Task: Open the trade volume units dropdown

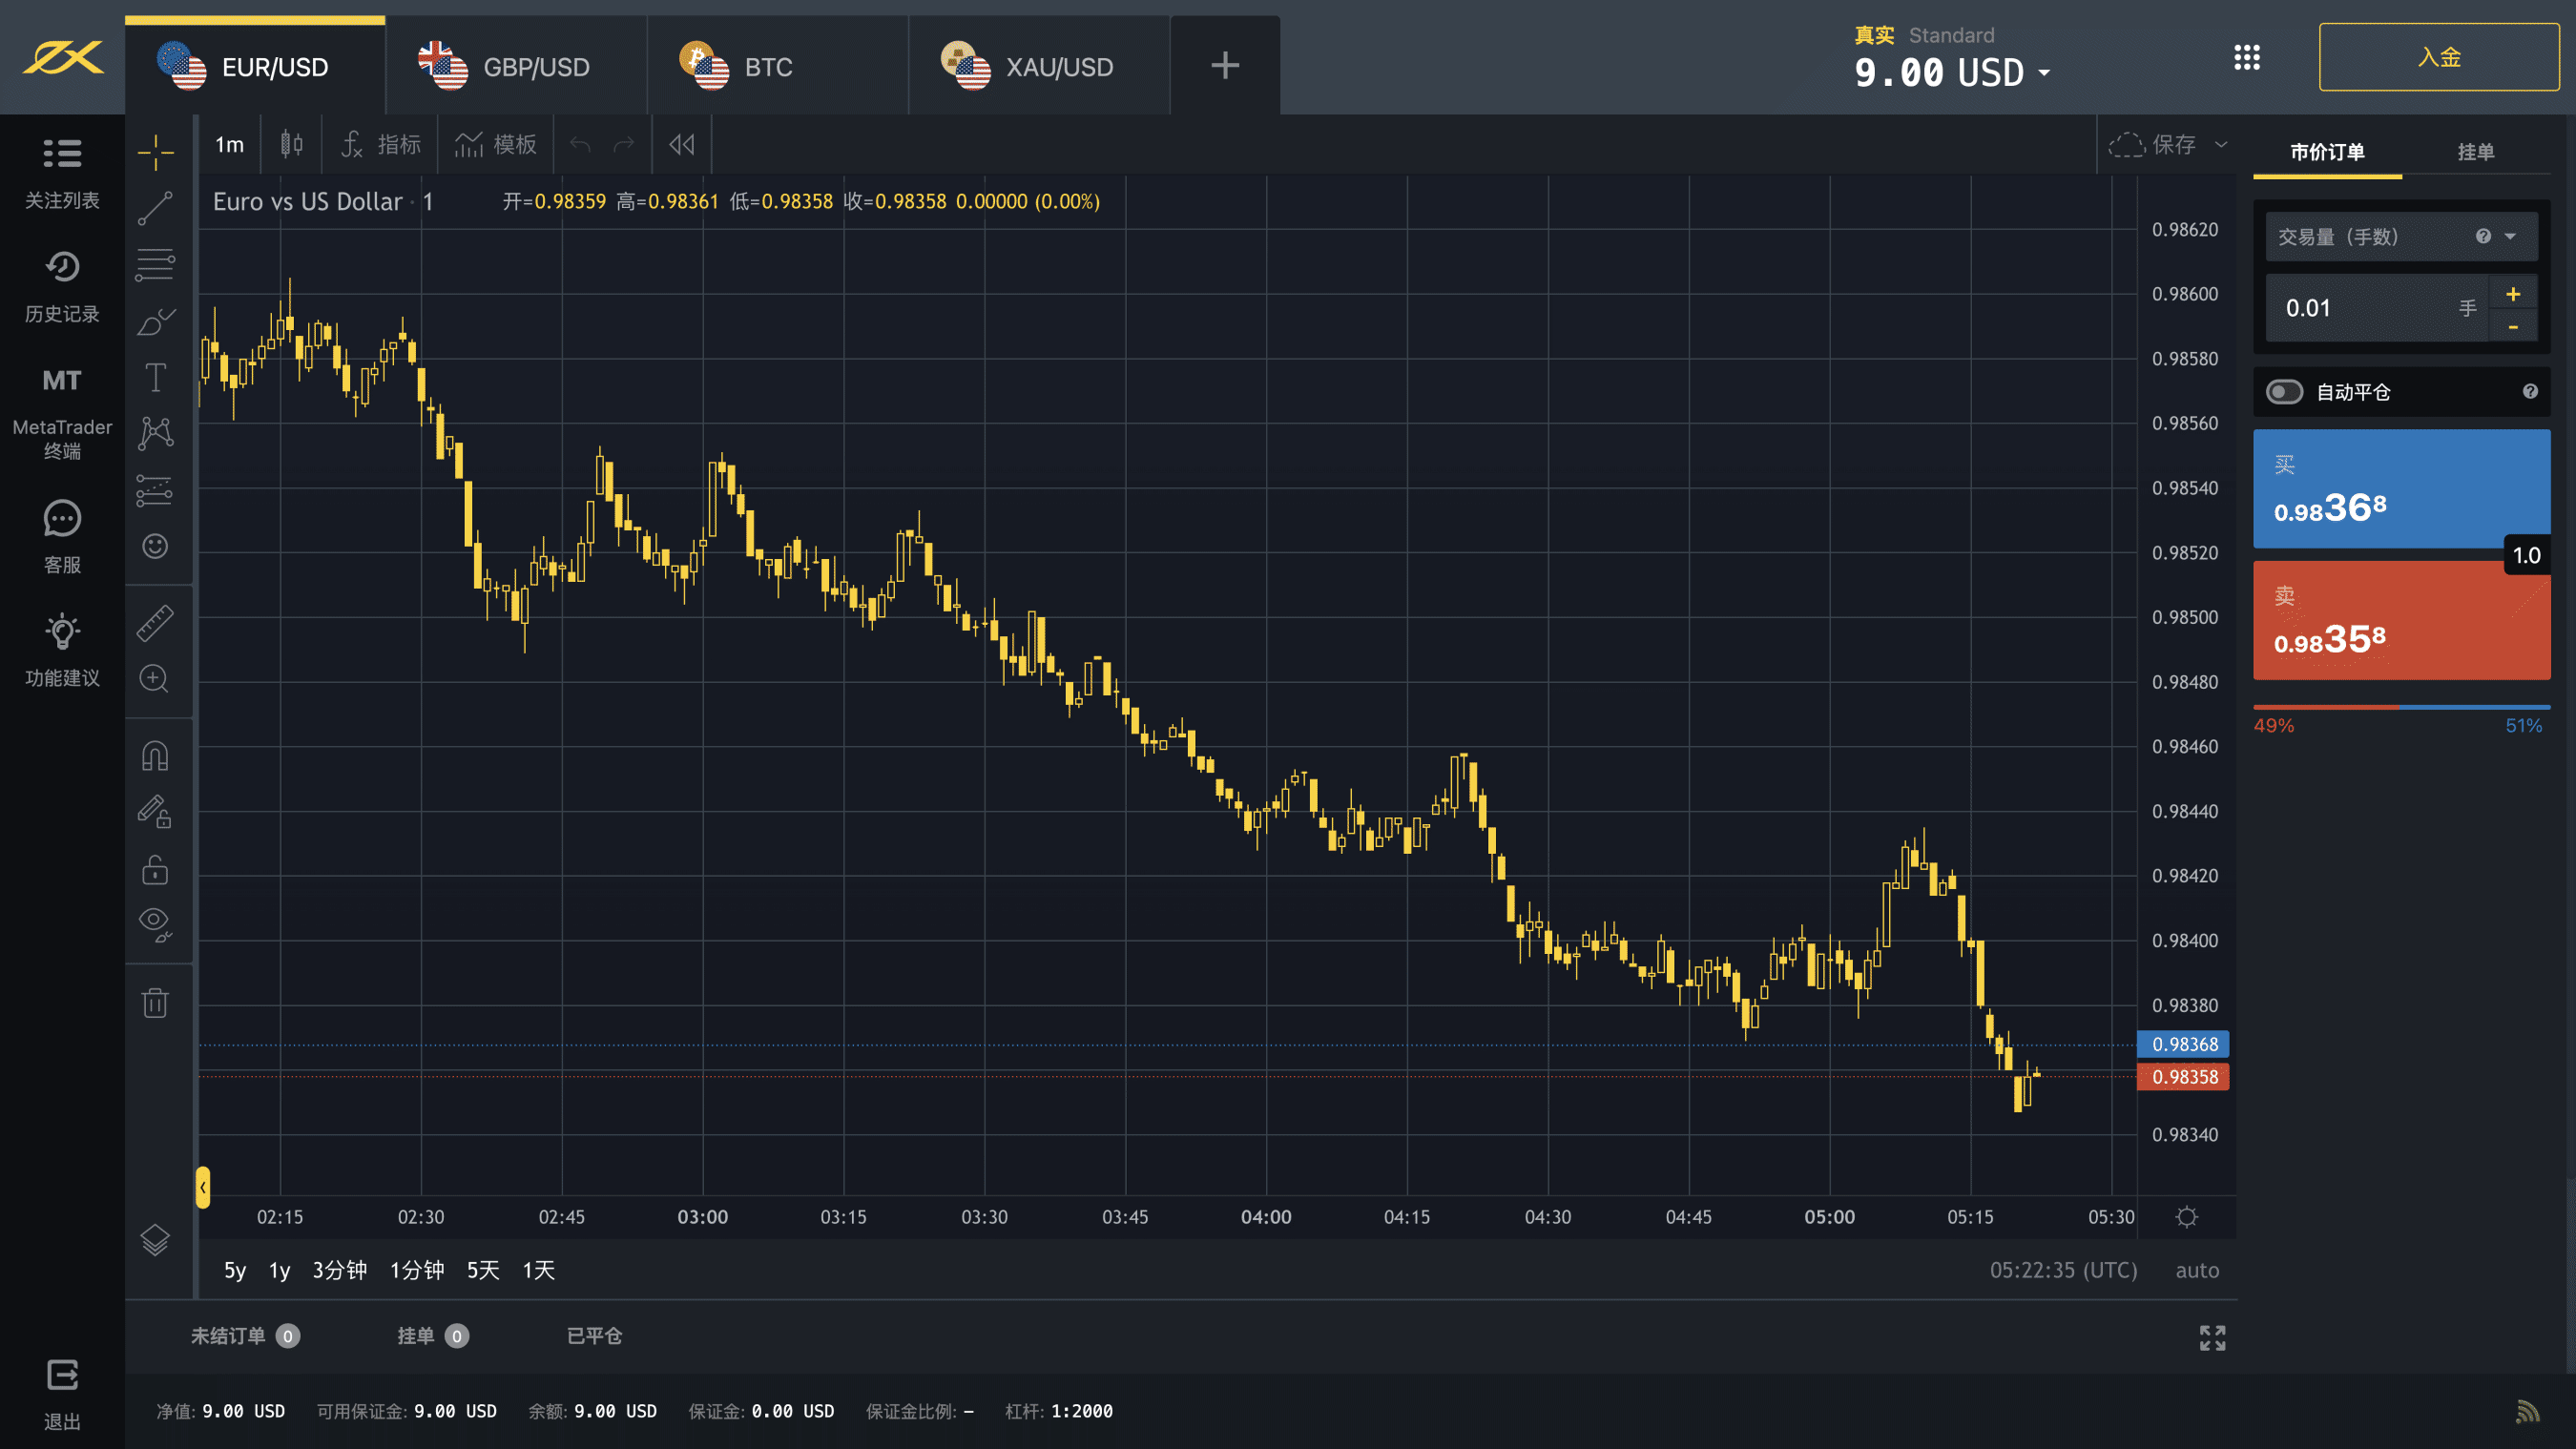Action: 2509,237
